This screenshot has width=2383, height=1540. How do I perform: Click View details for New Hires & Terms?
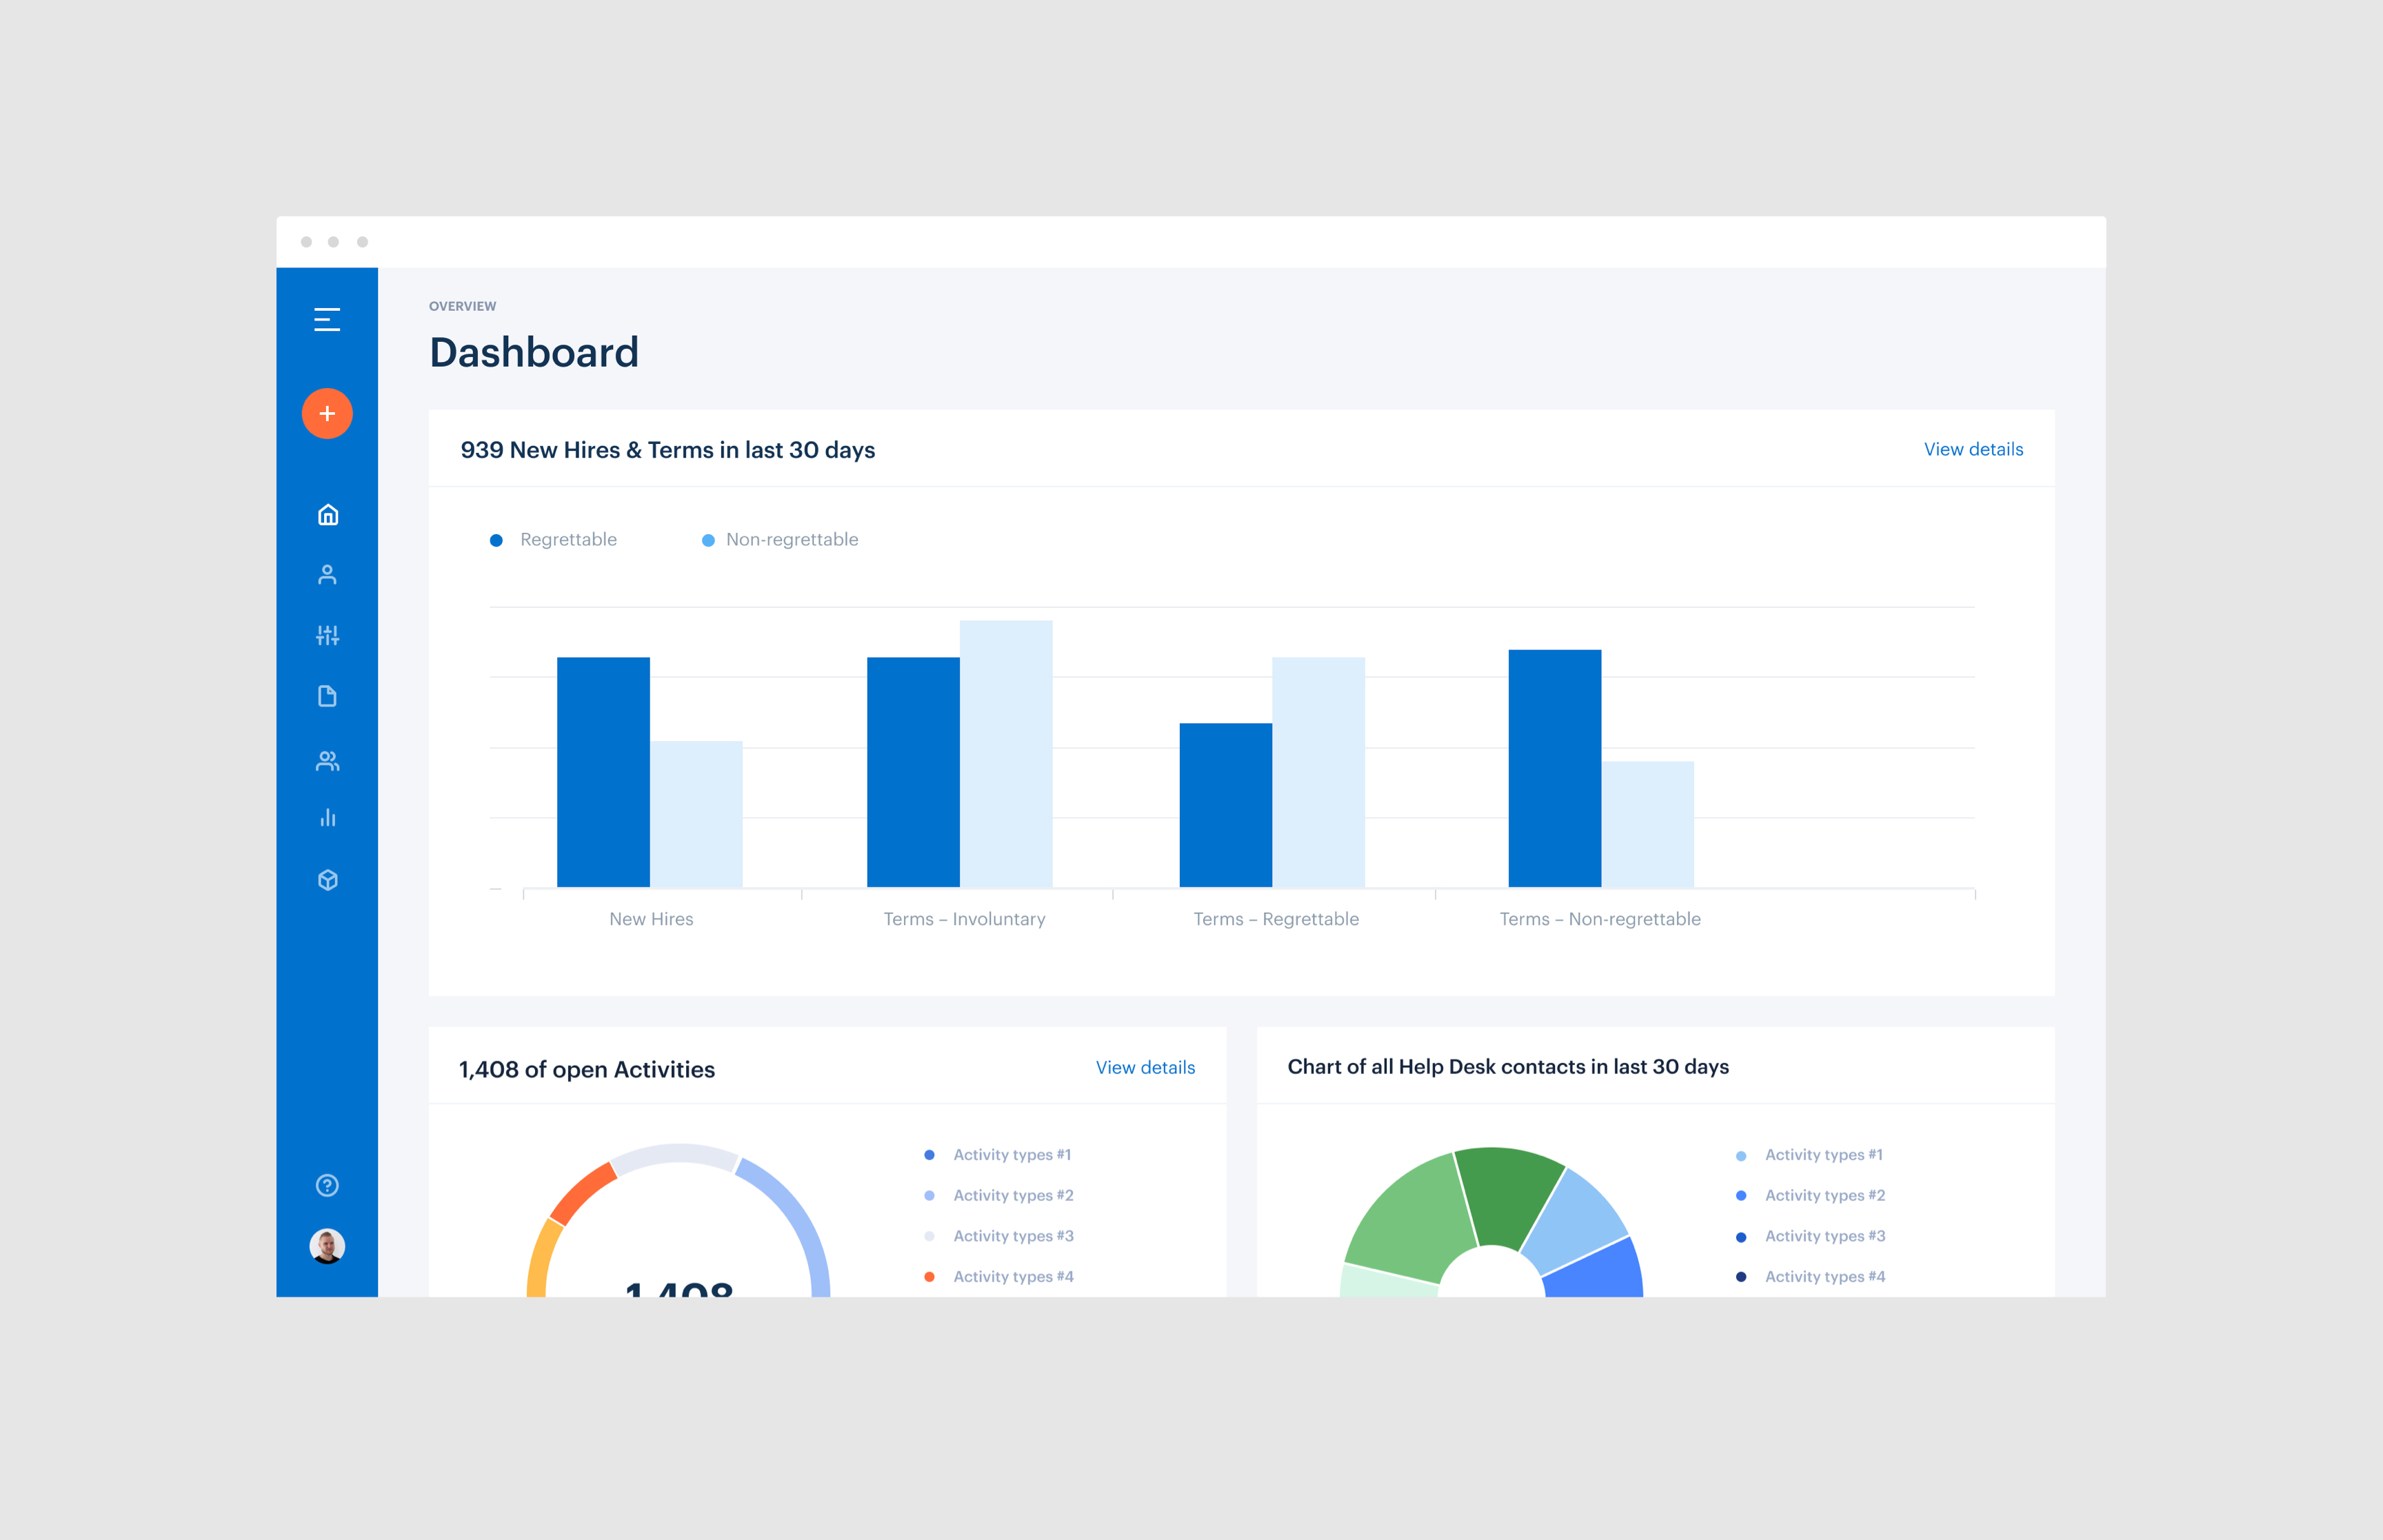[x=1973, y=449]
